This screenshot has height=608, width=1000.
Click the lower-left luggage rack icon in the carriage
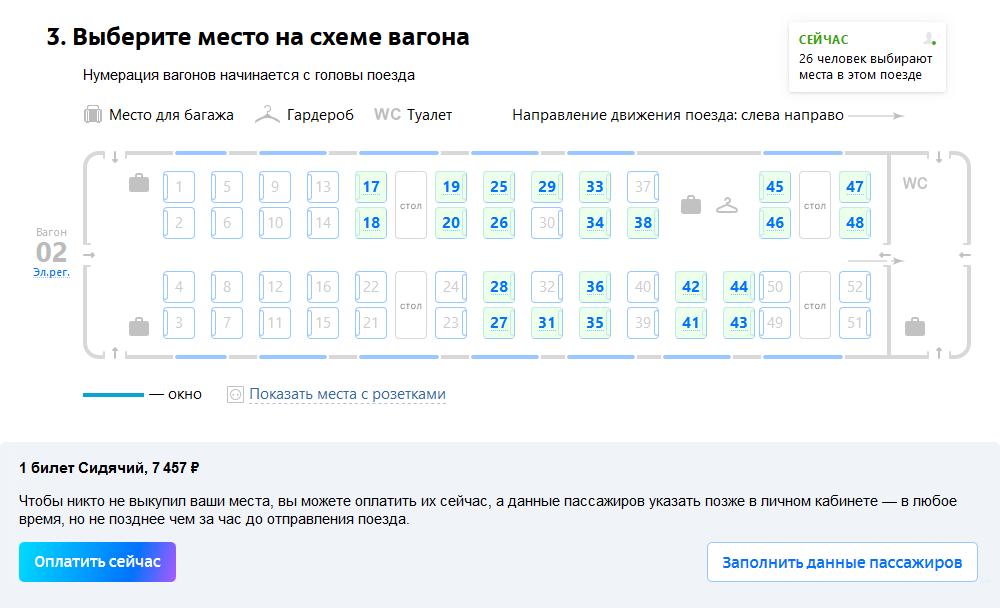(x=139, y=327)
